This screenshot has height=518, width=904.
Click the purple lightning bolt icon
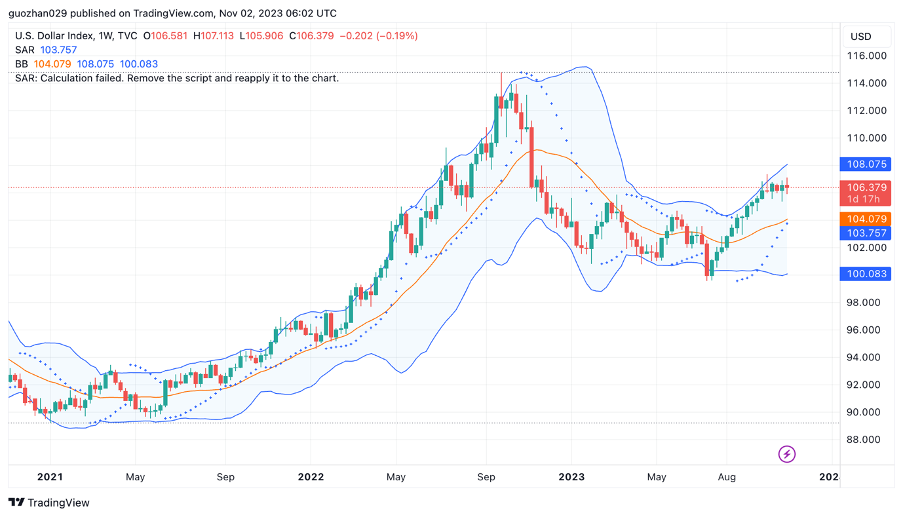(787, 455)
